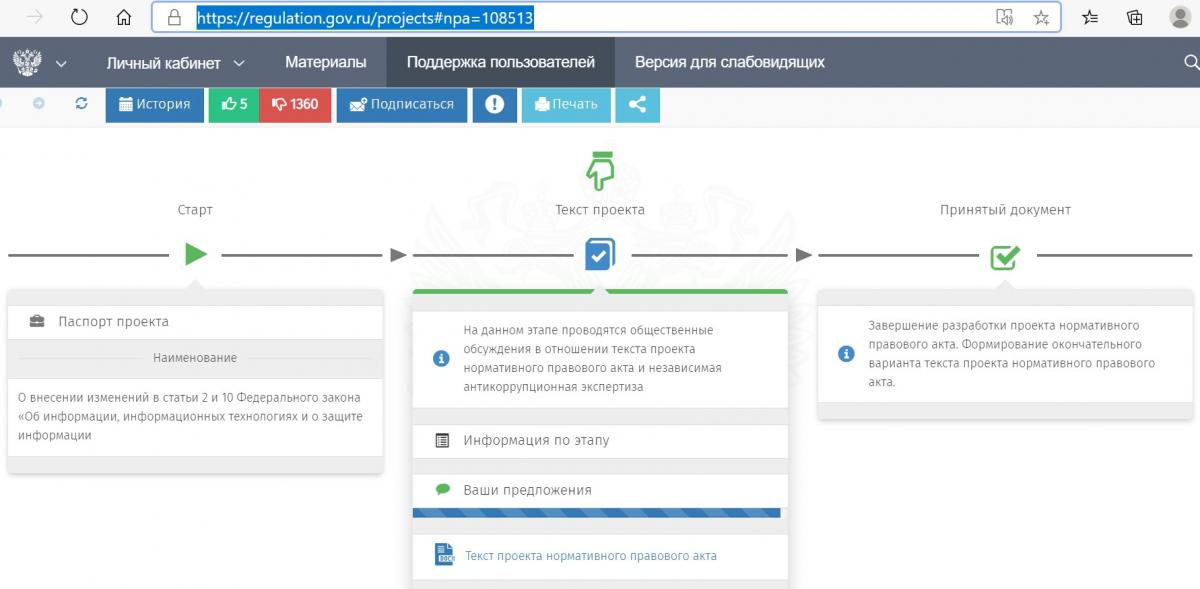
Task: Click the share icon button
Action: tap(637, 104)
